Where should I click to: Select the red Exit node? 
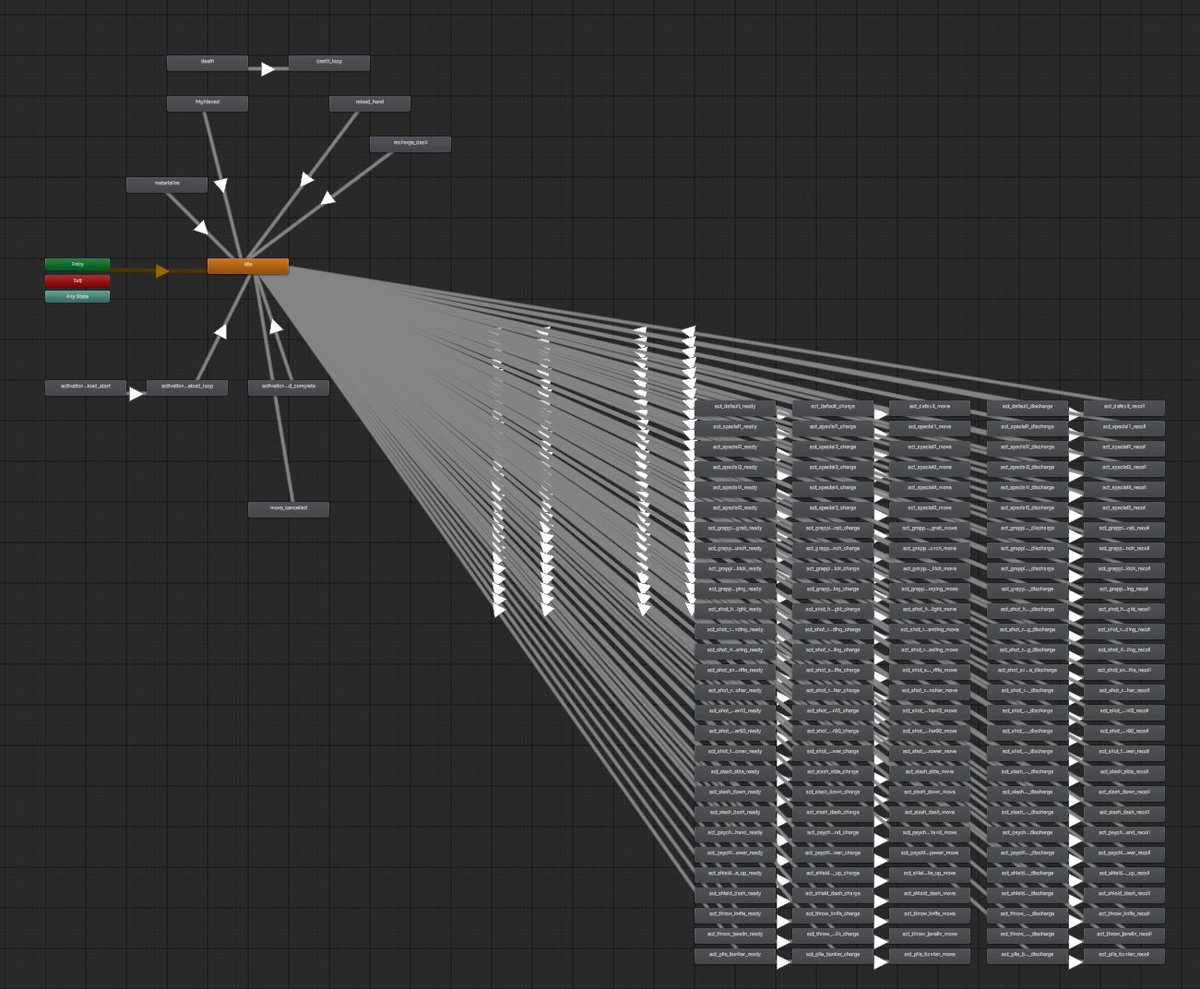tap(77, 281)
